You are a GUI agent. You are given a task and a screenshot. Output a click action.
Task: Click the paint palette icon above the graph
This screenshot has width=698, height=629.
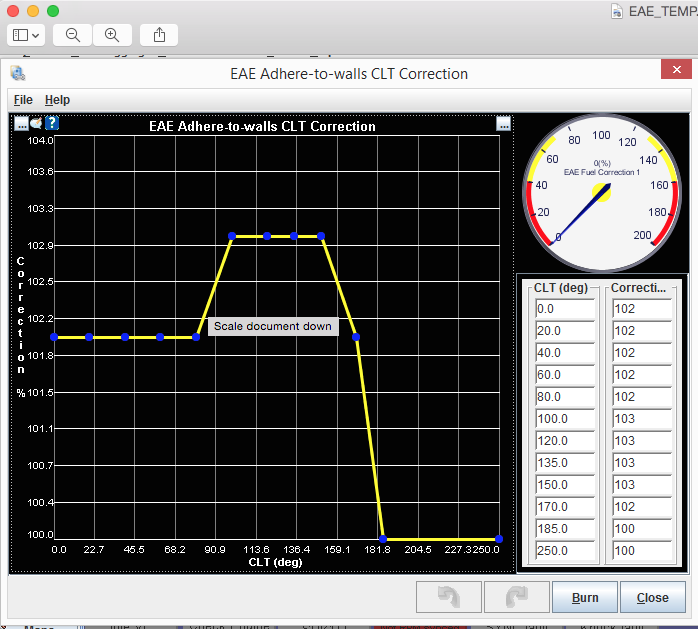coord(36,123)
